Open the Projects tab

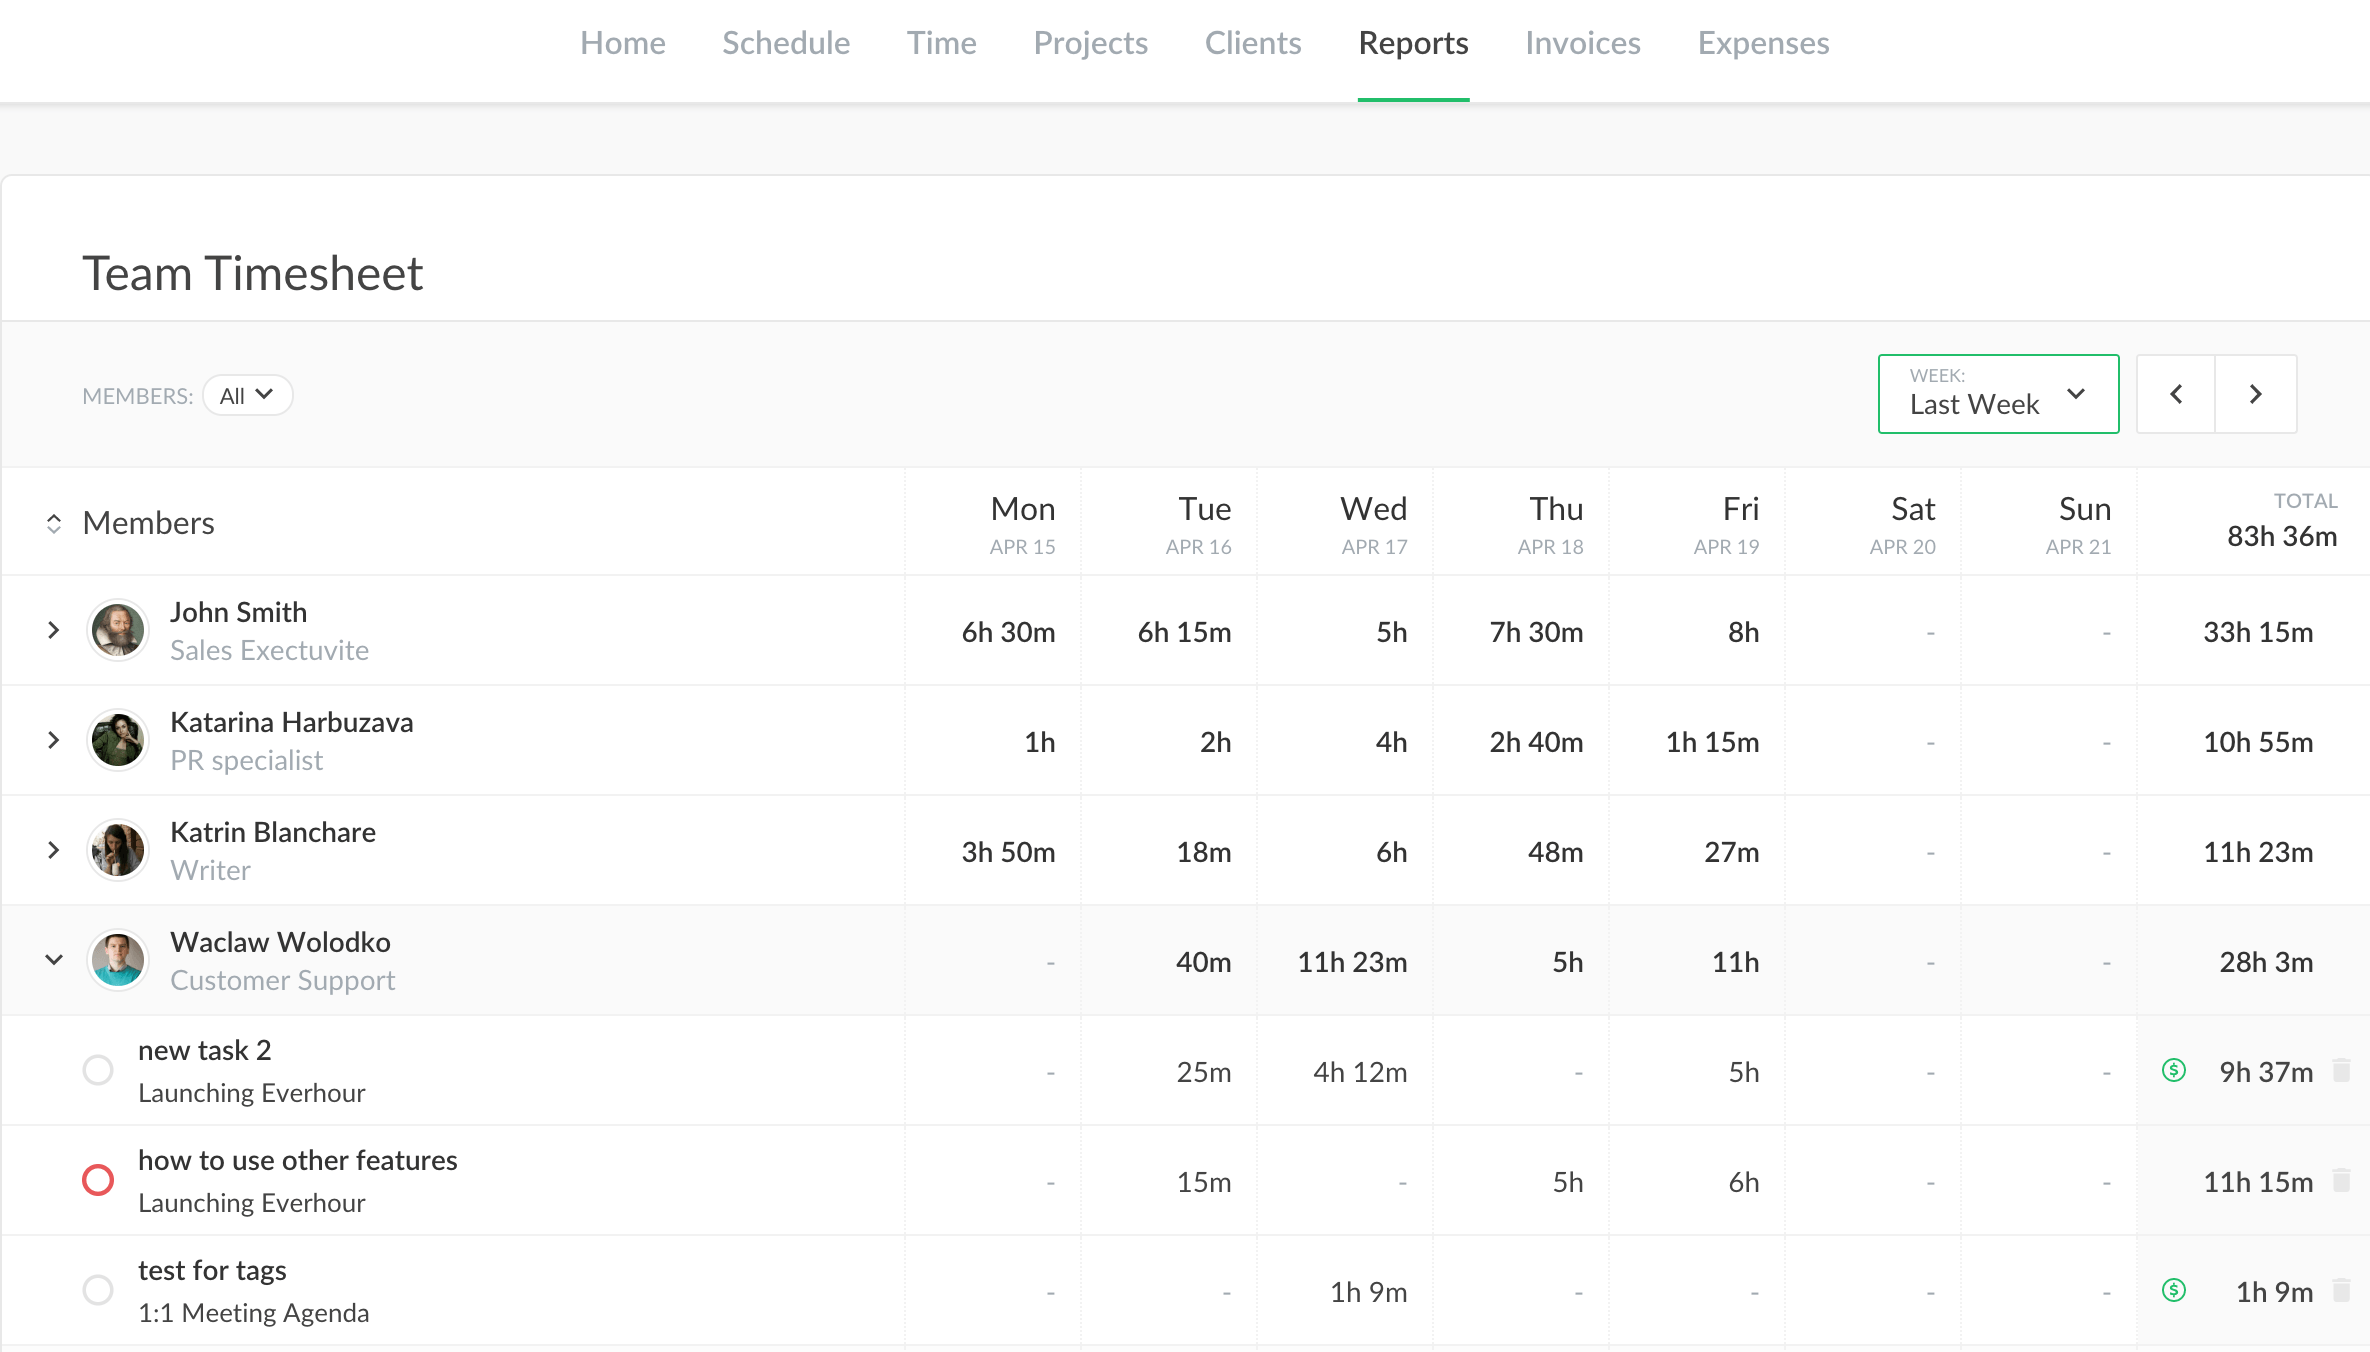[x=1090, y=43]
